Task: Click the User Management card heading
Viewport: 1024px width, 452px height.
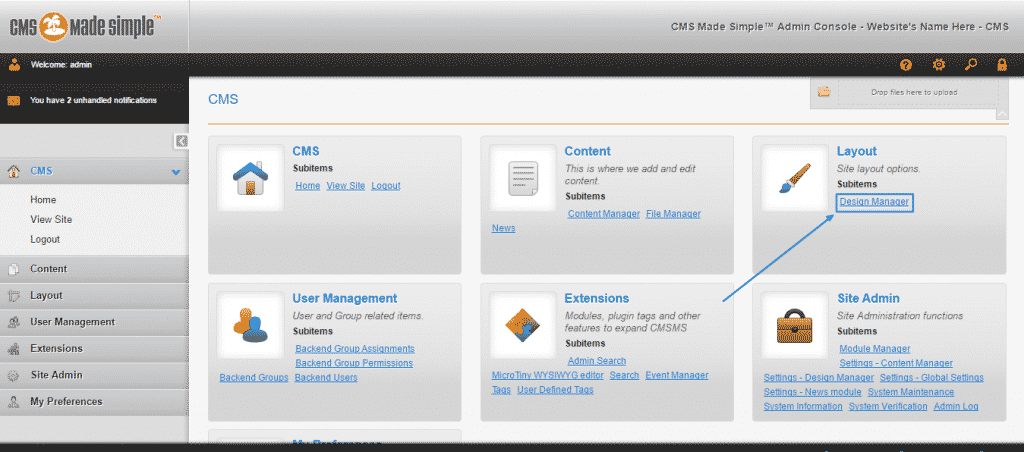Action: [345, 299]
